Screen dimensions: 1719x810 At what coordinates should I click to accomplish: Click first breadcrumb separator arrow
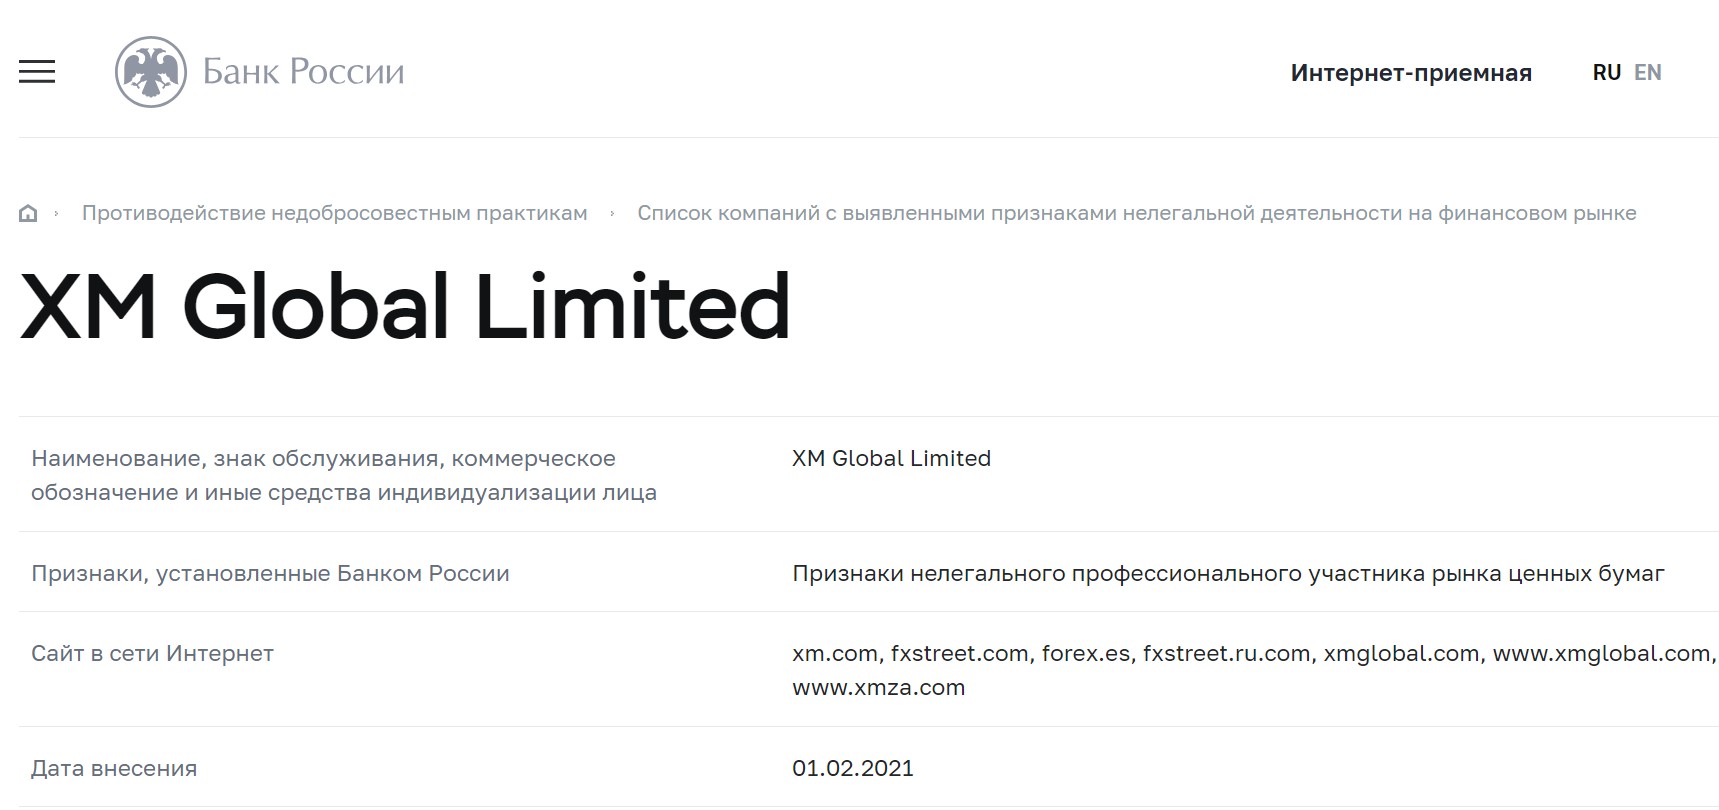(57, 213)
